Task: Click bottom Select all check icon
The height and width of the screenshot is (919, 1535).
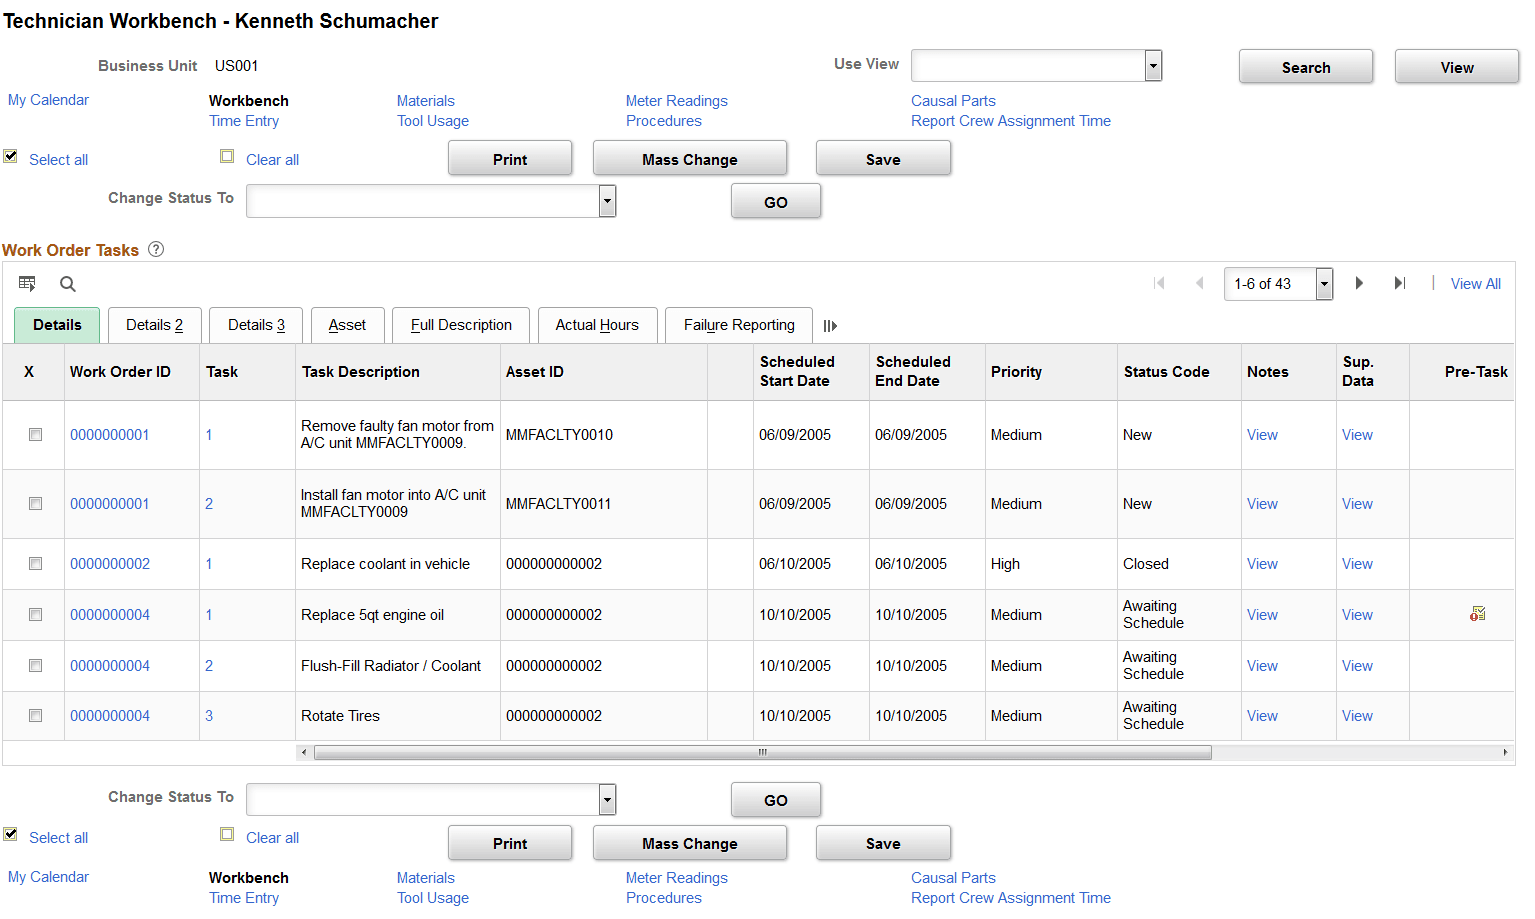Action: pyautogui.click(x=11, y=834)
